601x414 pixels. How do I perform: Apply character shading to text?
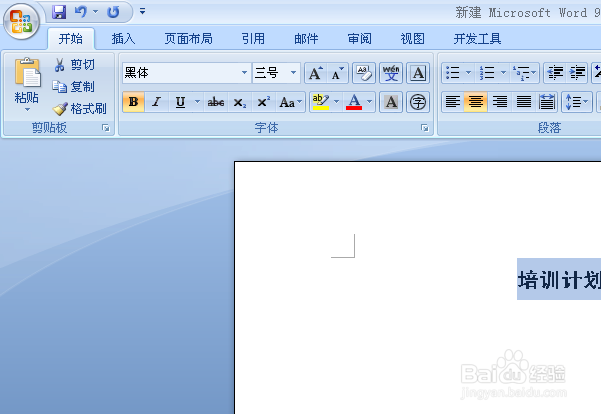tap(391, 102)
